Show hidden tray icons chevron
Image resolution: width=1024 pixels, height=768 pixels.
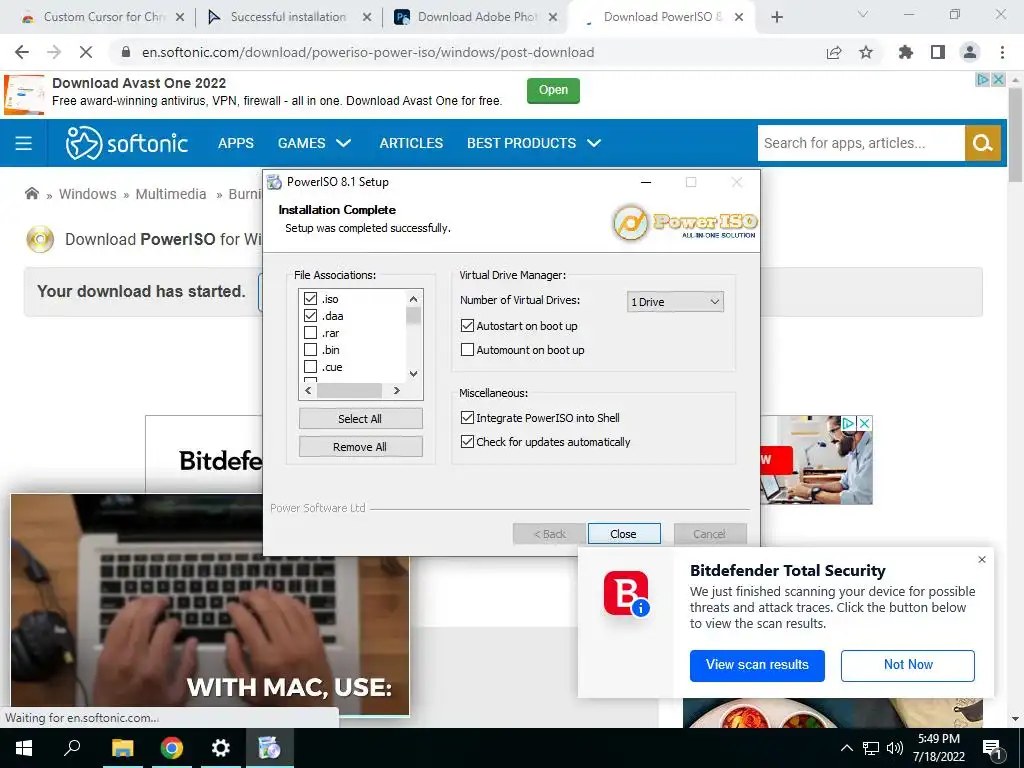click(846, 748)
